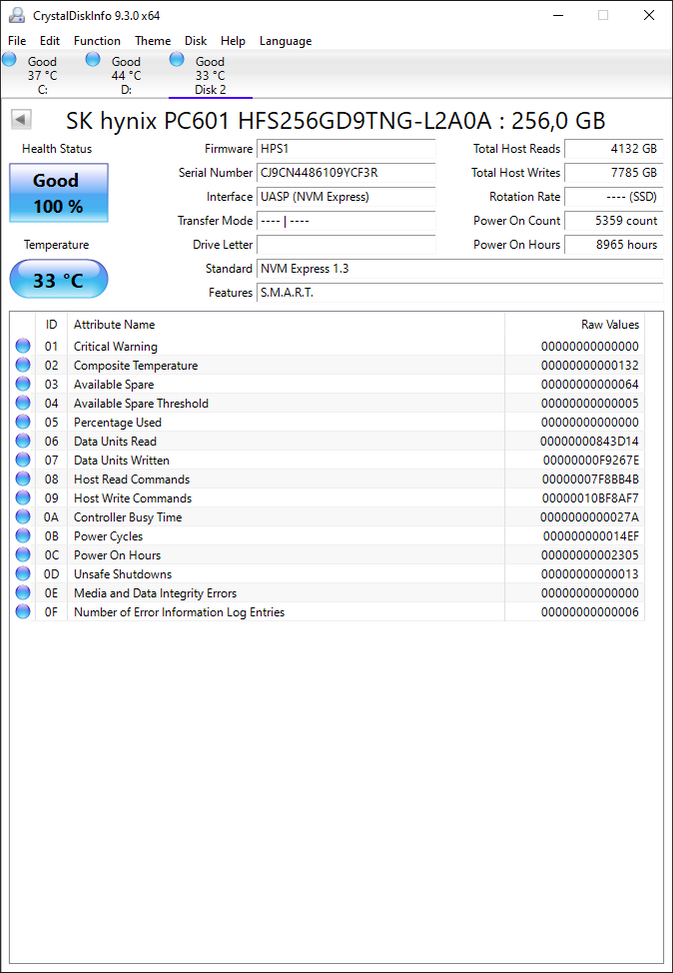673x973 pixels.
Task: Click the status orb for Critical Warning
Action: coord(23,346)
